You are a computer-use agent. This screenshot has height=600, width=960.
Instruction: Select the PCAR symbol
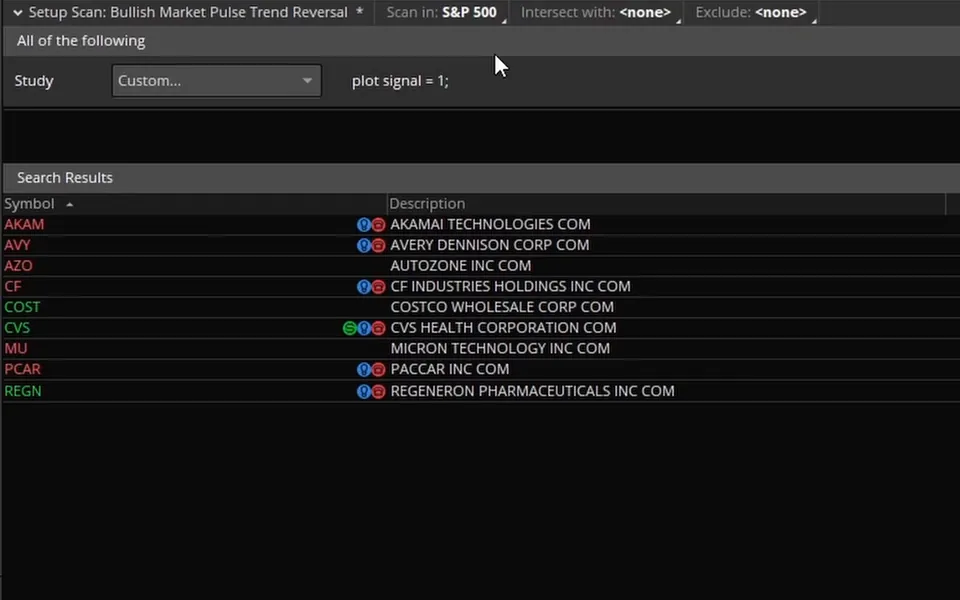[23, 369]
